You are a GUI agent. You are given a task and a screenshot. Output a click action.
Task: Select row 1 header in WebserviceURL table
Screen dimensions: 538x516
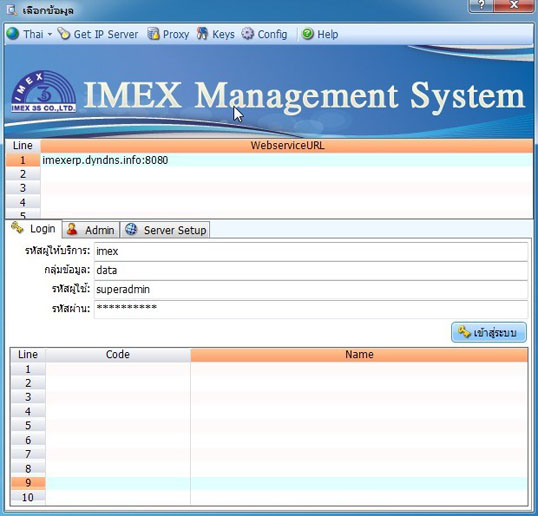pos(23,160)
